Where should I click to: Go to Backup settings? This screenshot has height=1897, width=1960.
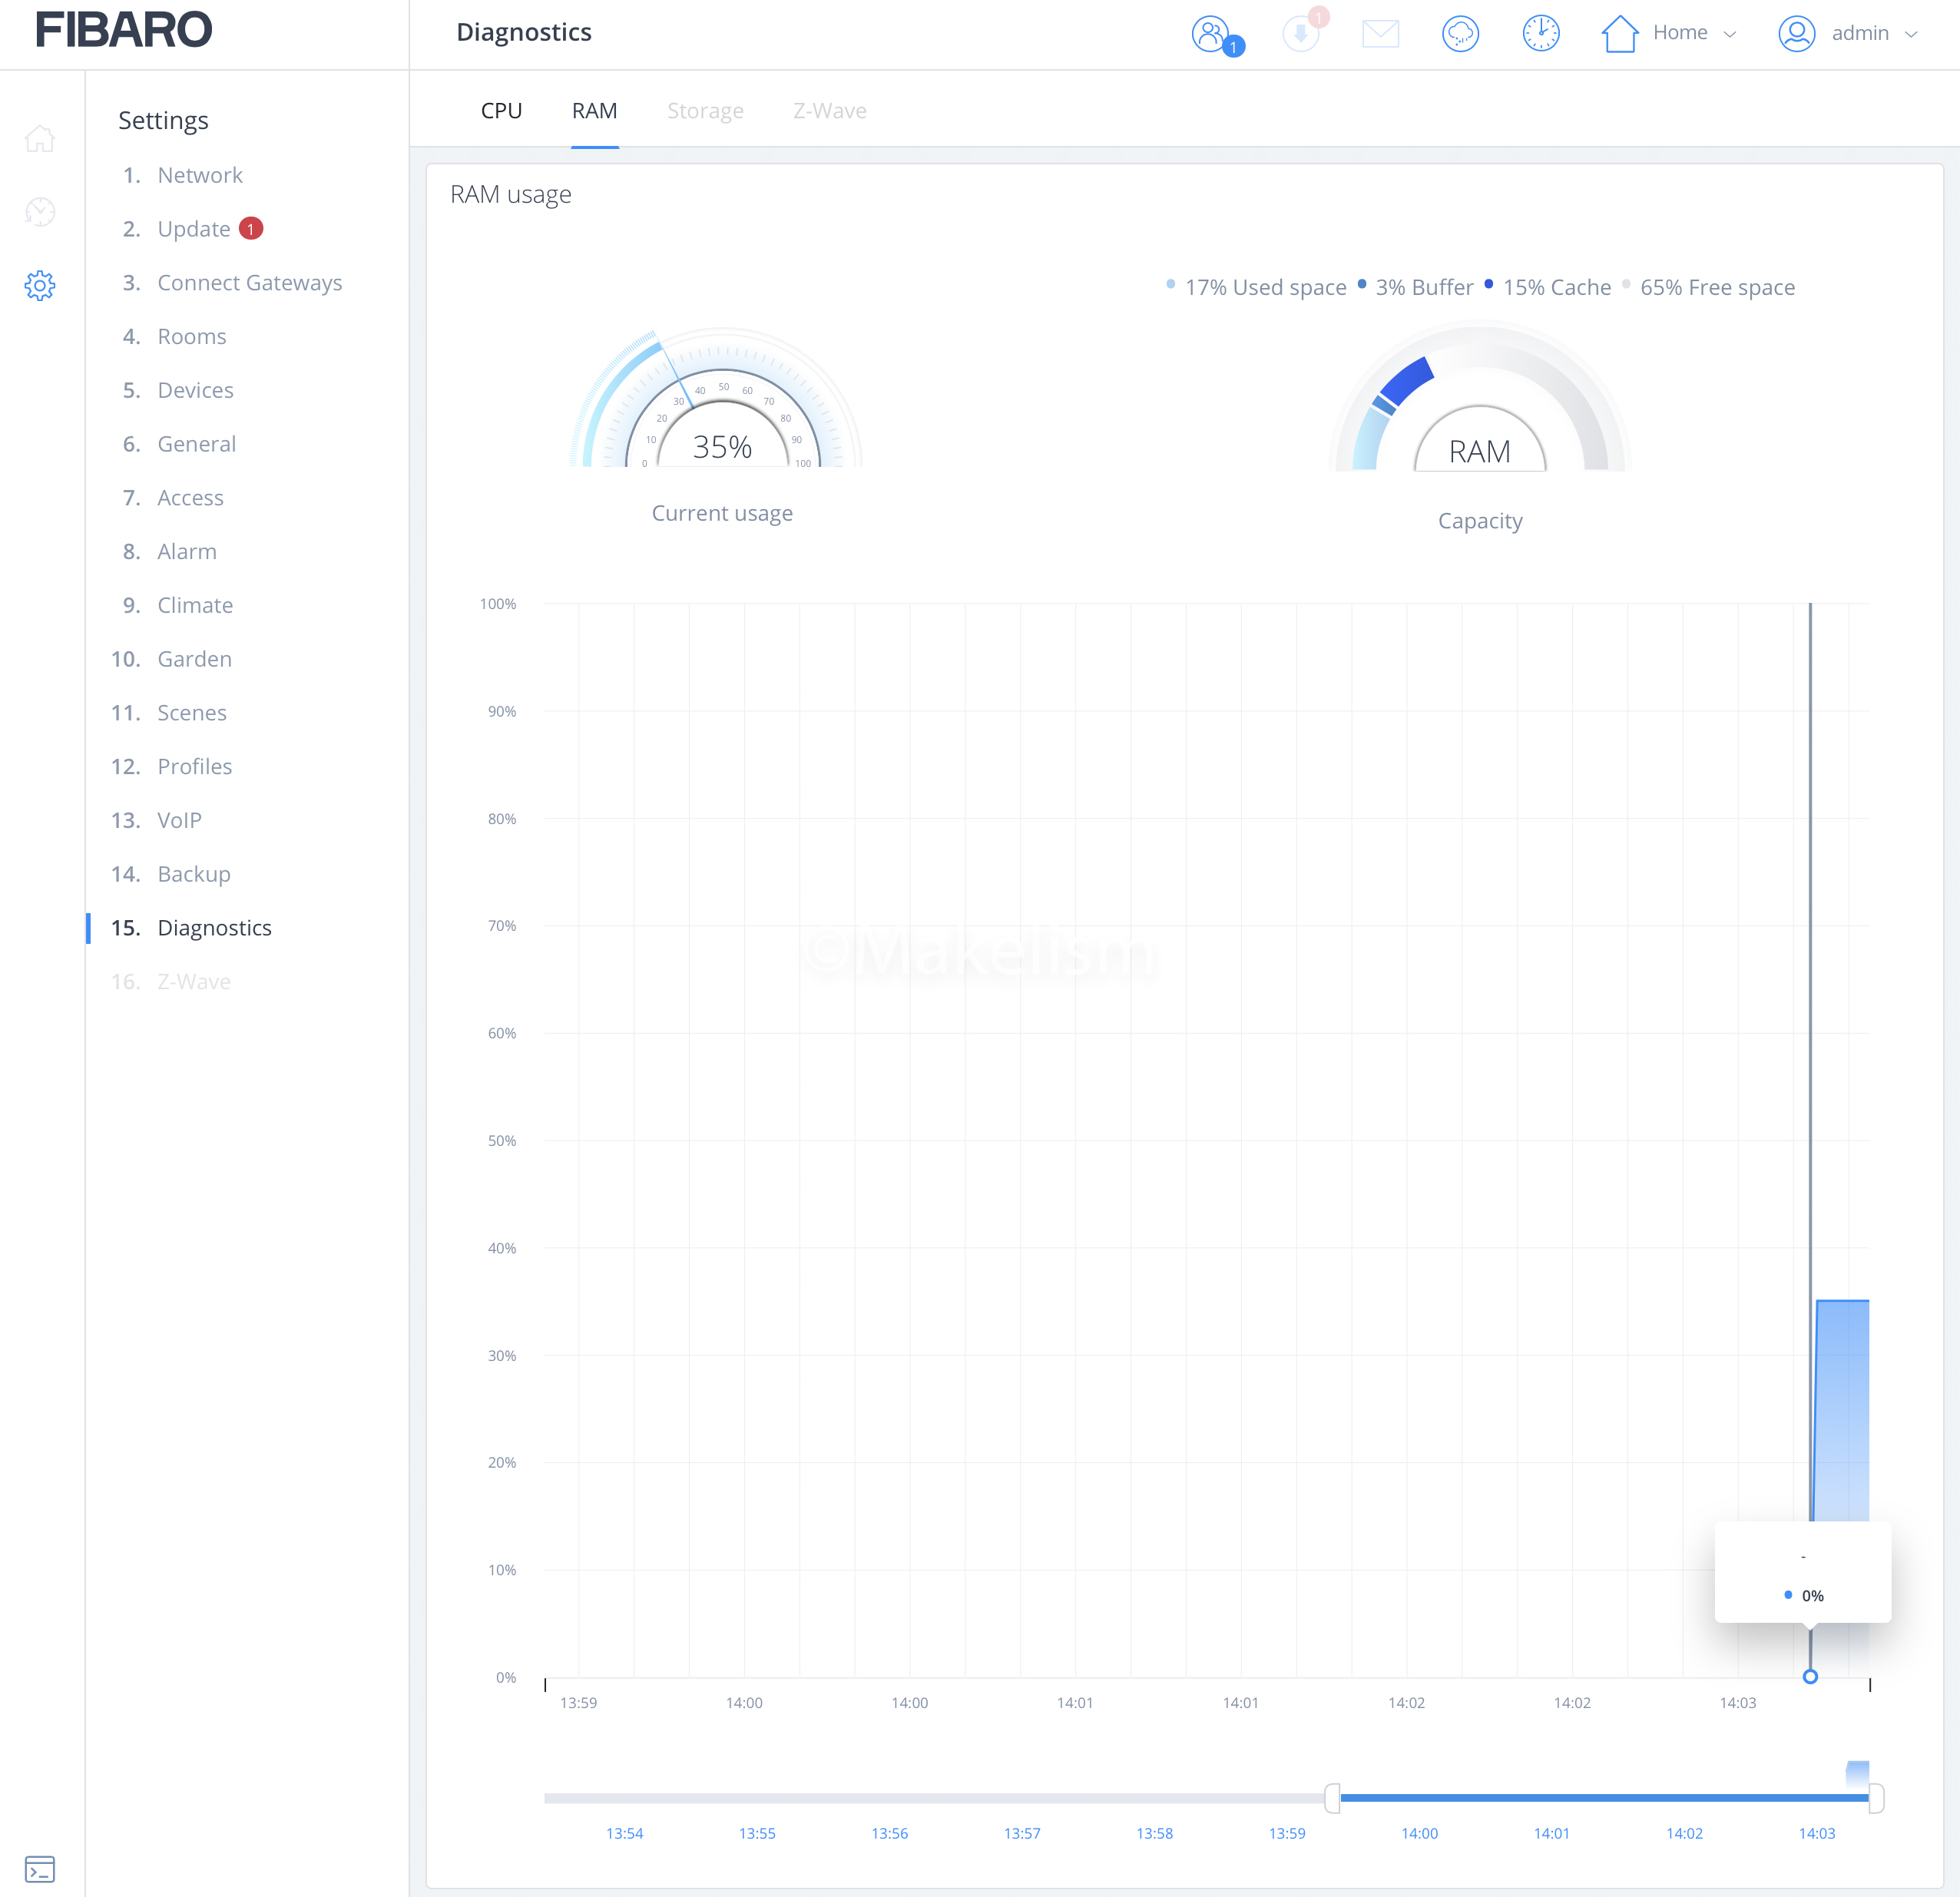pos(194,874)
